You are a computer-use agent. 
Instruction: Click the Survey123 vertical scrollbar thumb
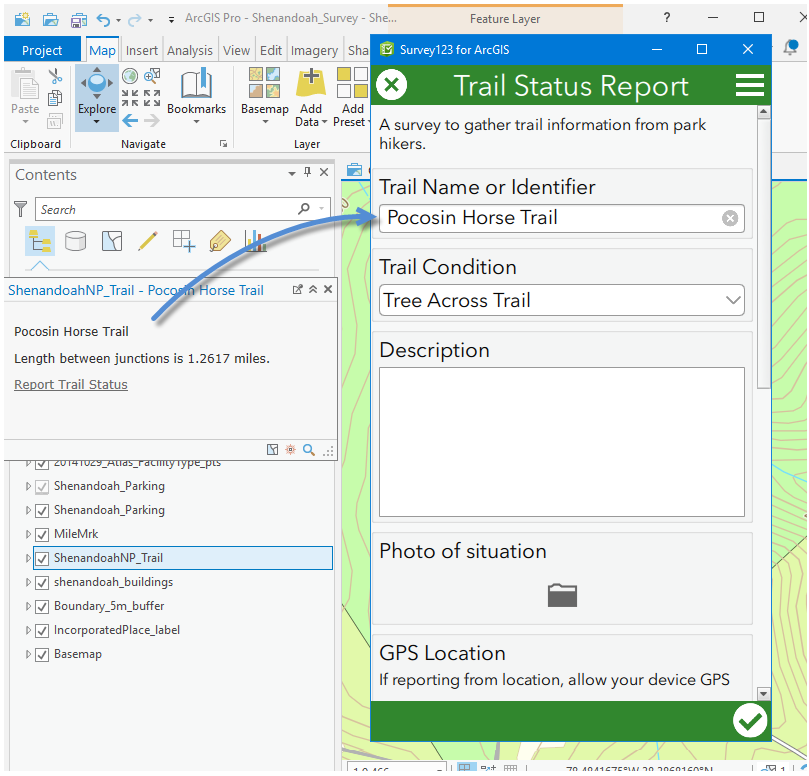tap(764, 254)
